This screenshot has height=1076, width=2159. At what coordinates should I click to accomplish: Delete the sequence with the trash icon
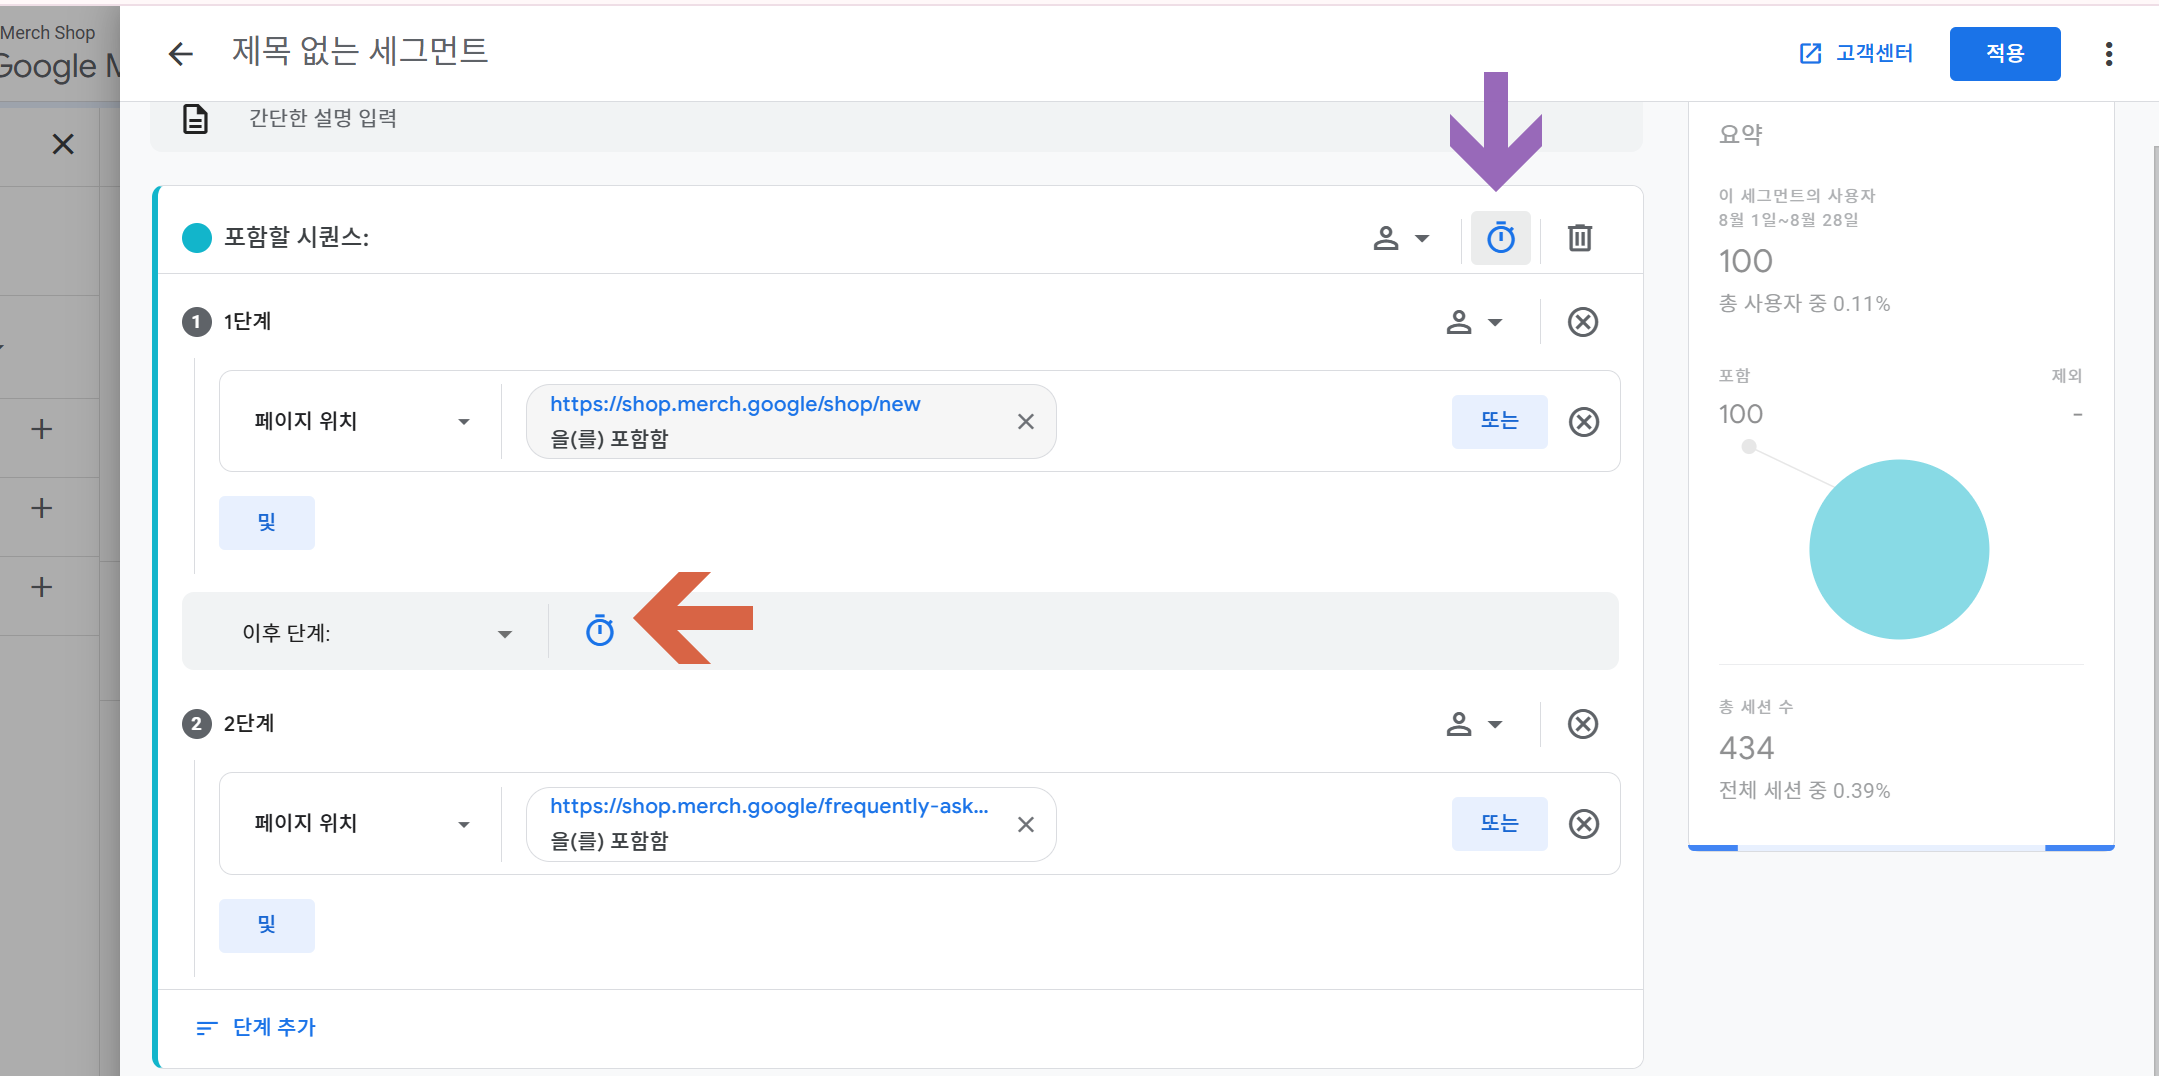[1580, 238]
